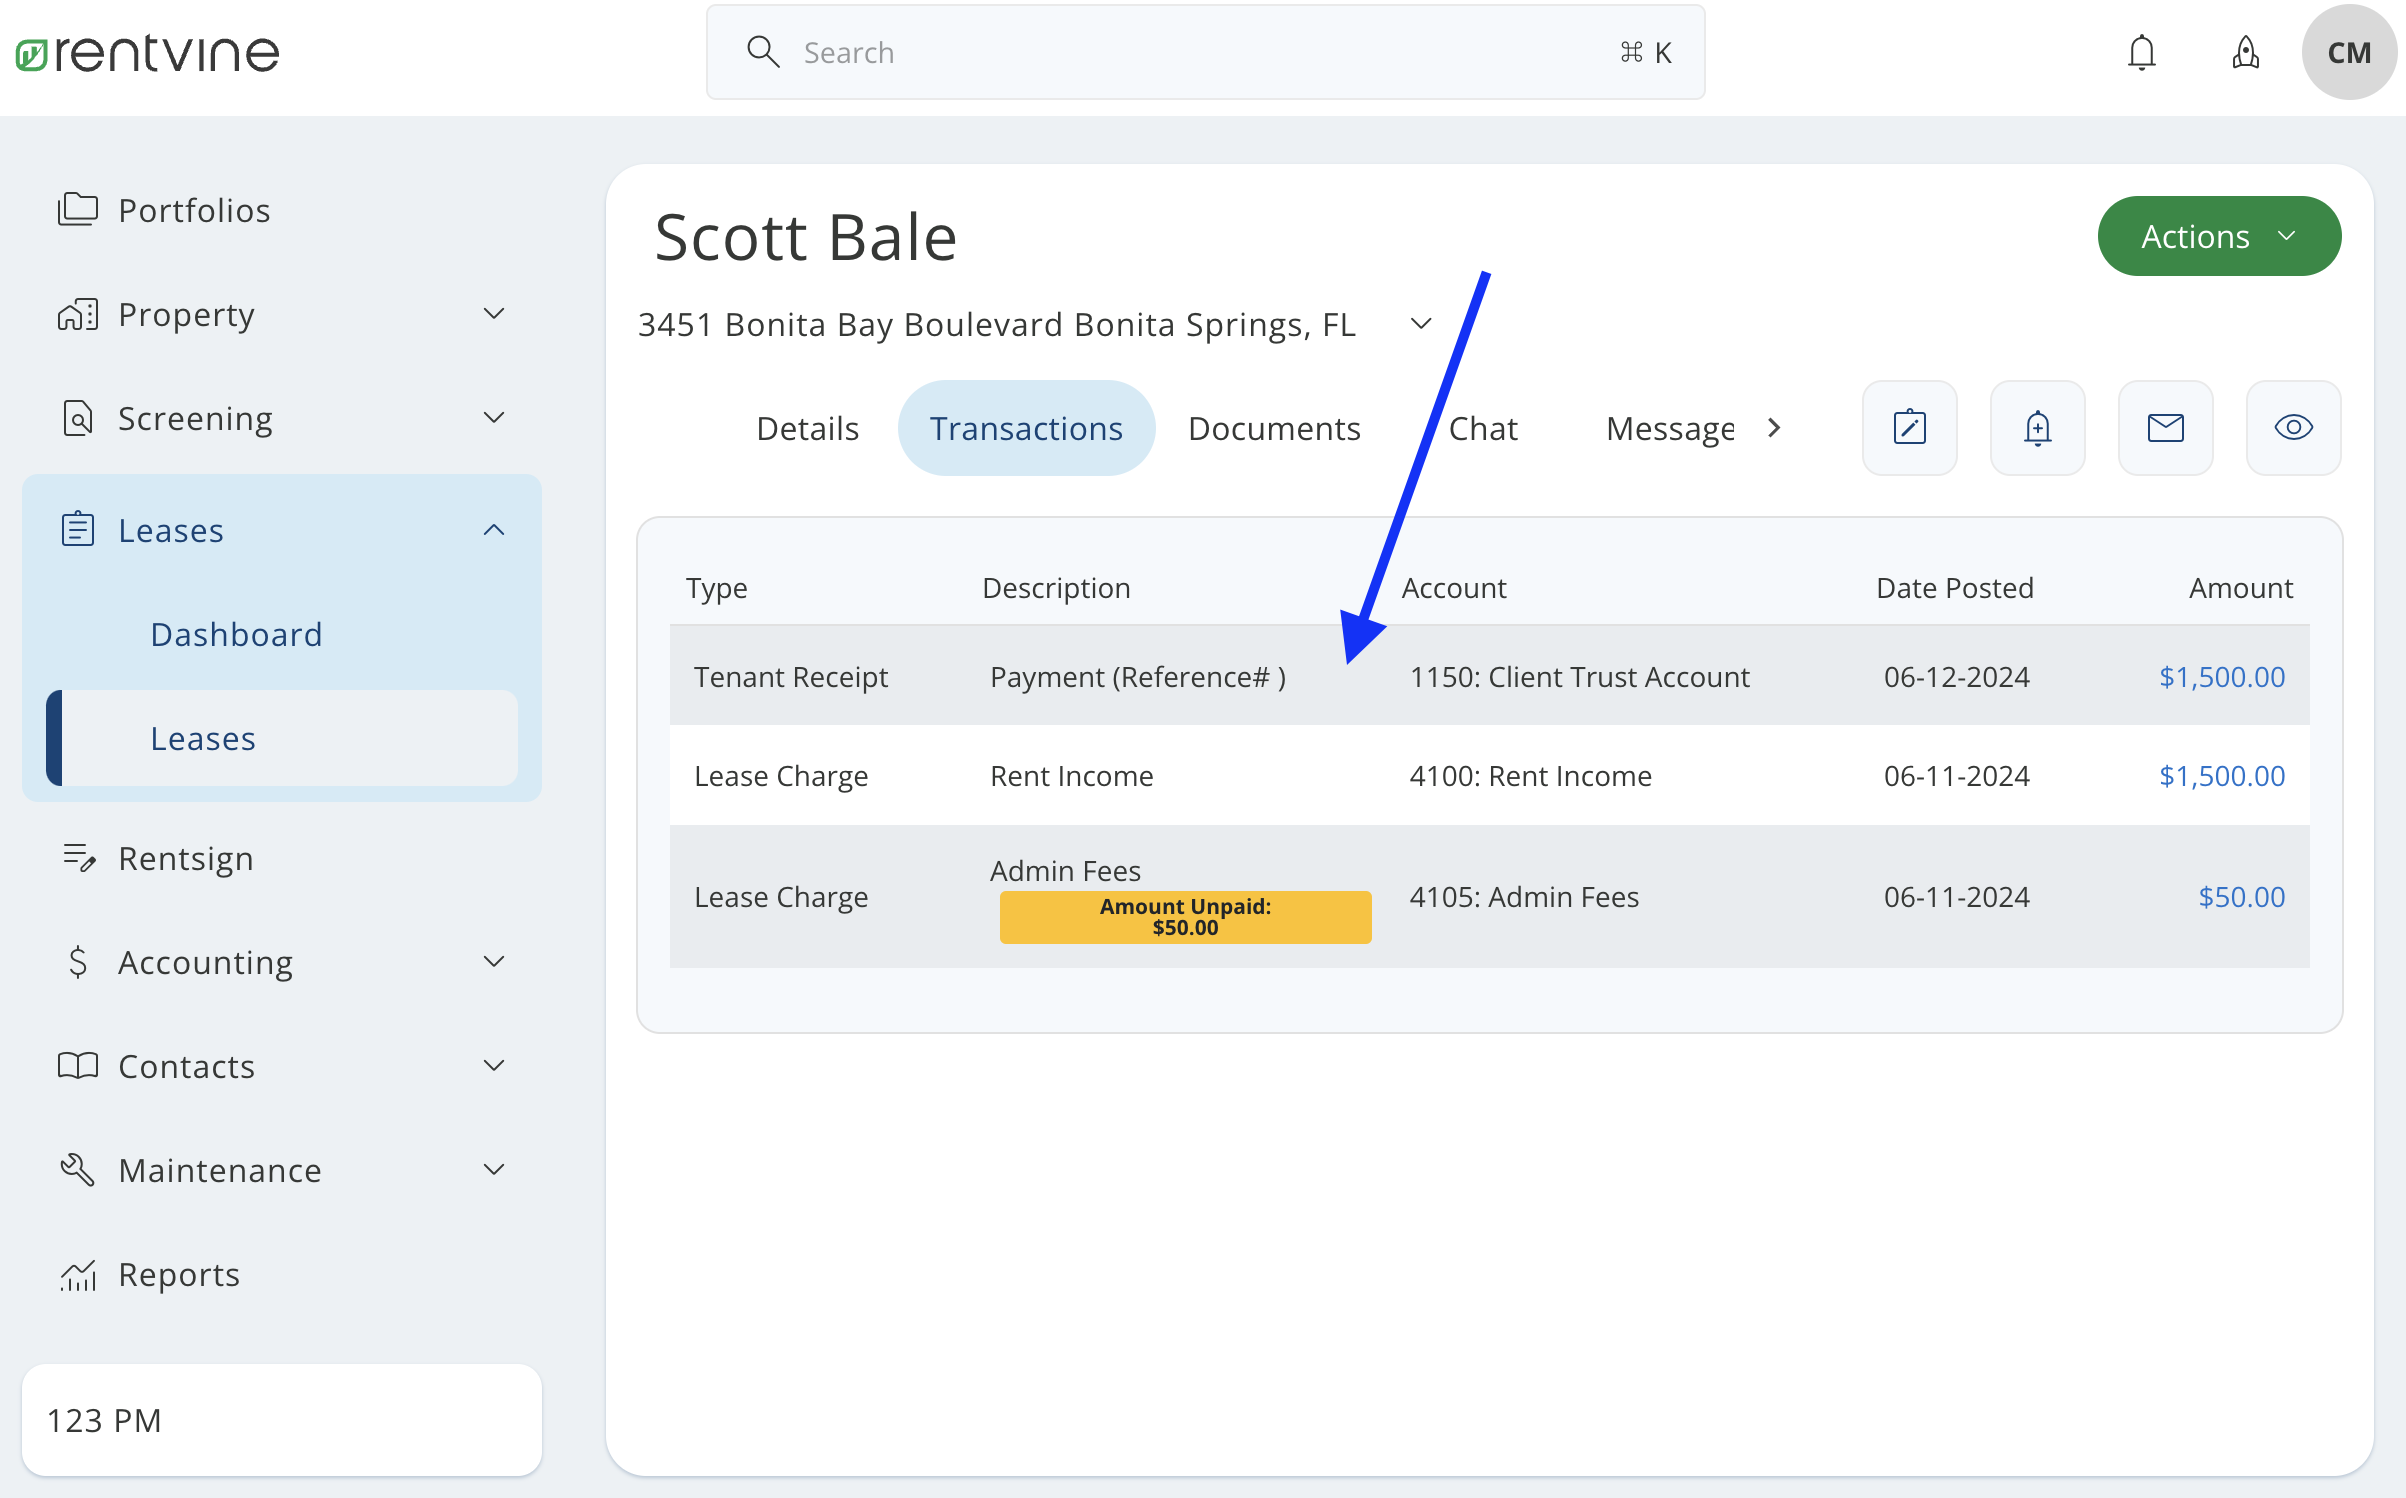2406x1498 pixels.
Task: Click the $50.00 Admin Fees amount link
Action: pyautogui.click(x=2240, y=897)
